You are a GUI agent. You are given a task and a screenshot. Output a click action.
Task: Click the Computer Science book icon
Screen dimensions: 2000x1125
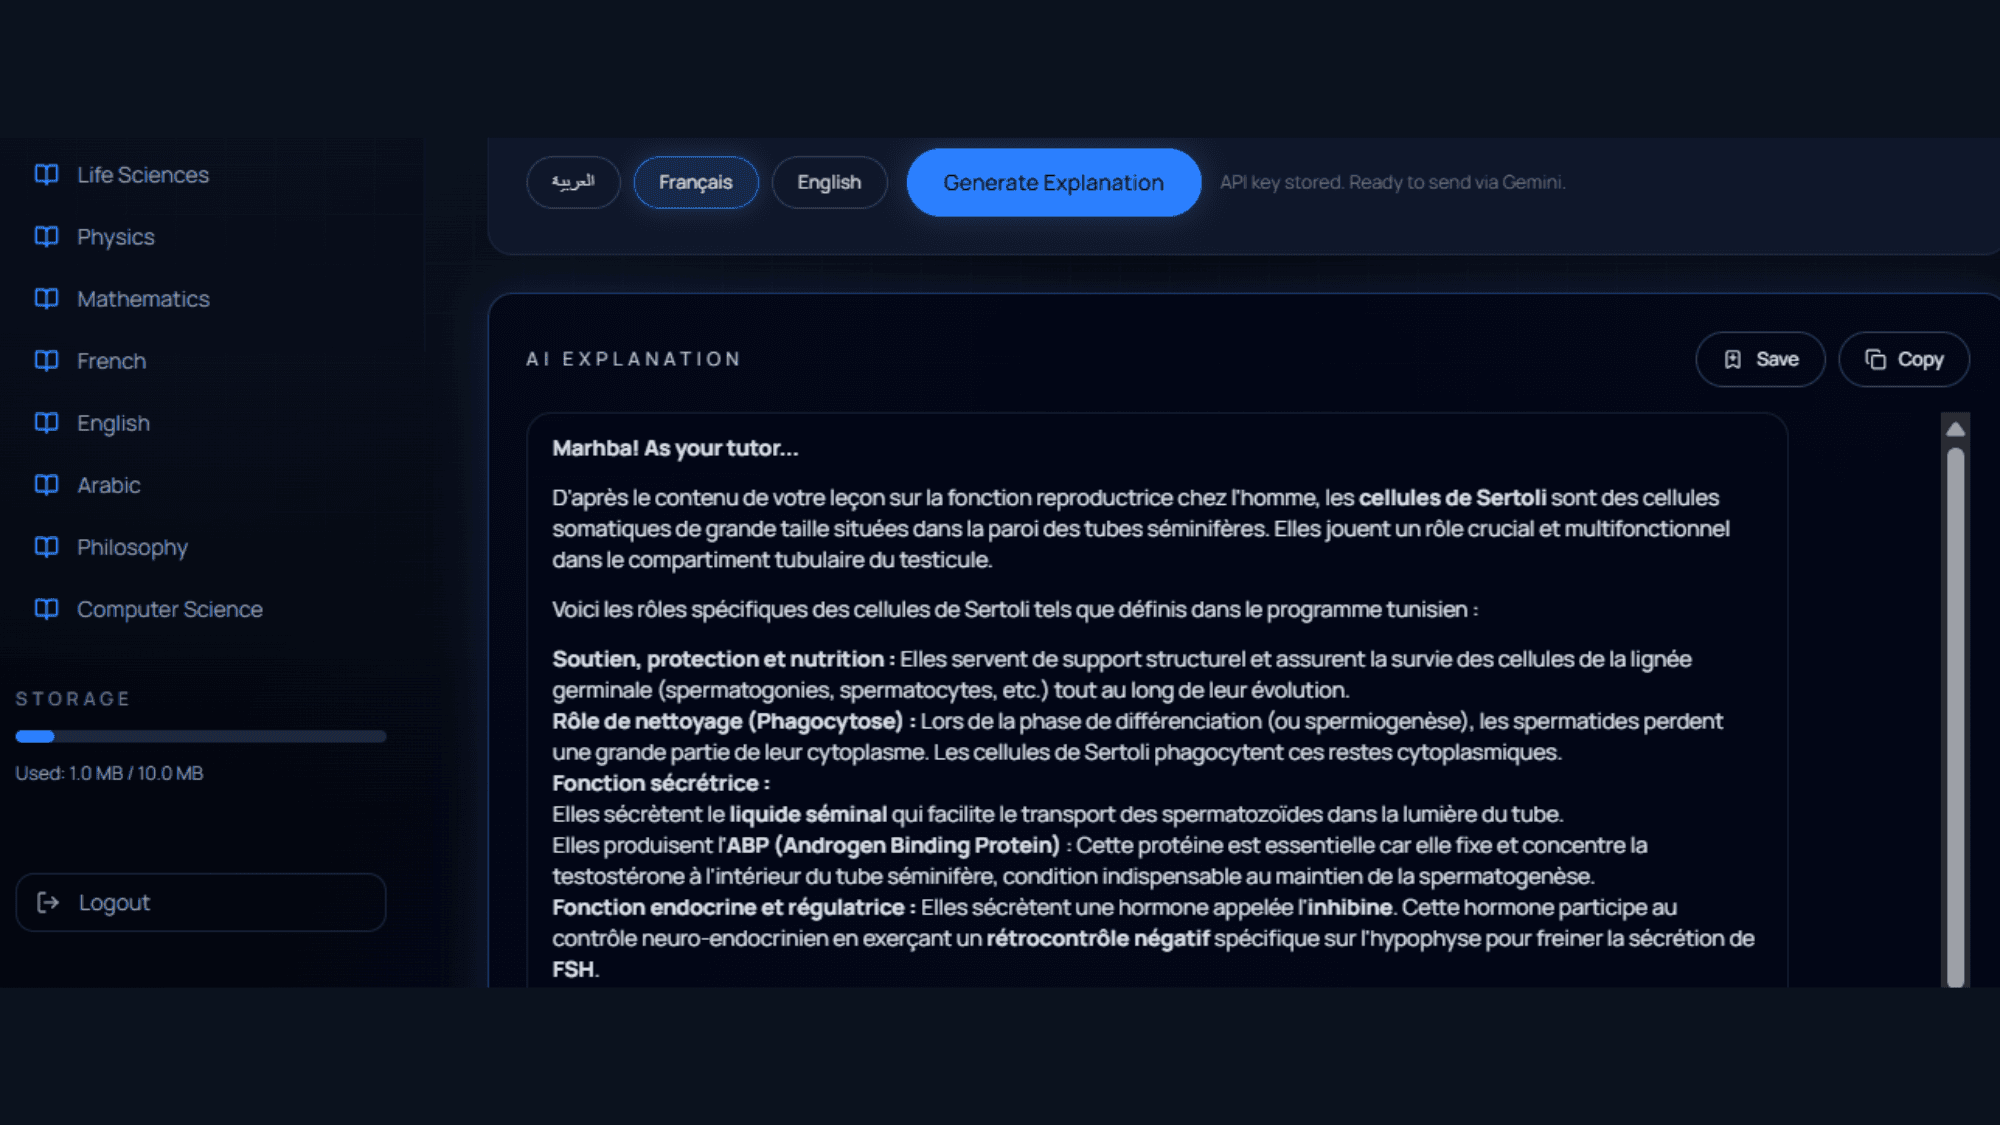pos(46,609)
